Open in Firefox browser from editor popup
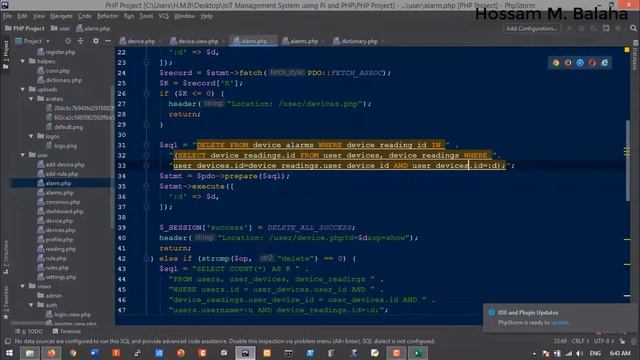Image resolution: width=640 pixels, height=360 pixels. 568,63
